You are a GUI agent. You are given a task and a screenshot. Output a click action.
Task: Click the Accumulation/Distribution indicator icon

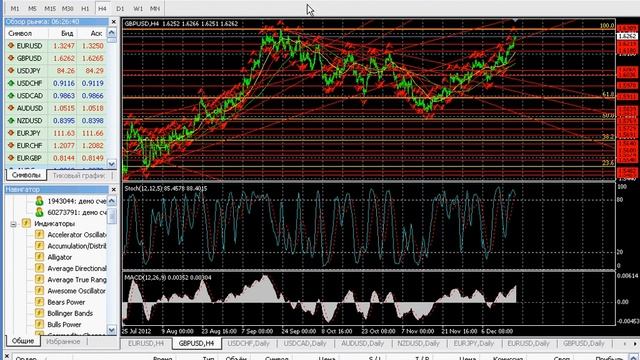(39, 246)
